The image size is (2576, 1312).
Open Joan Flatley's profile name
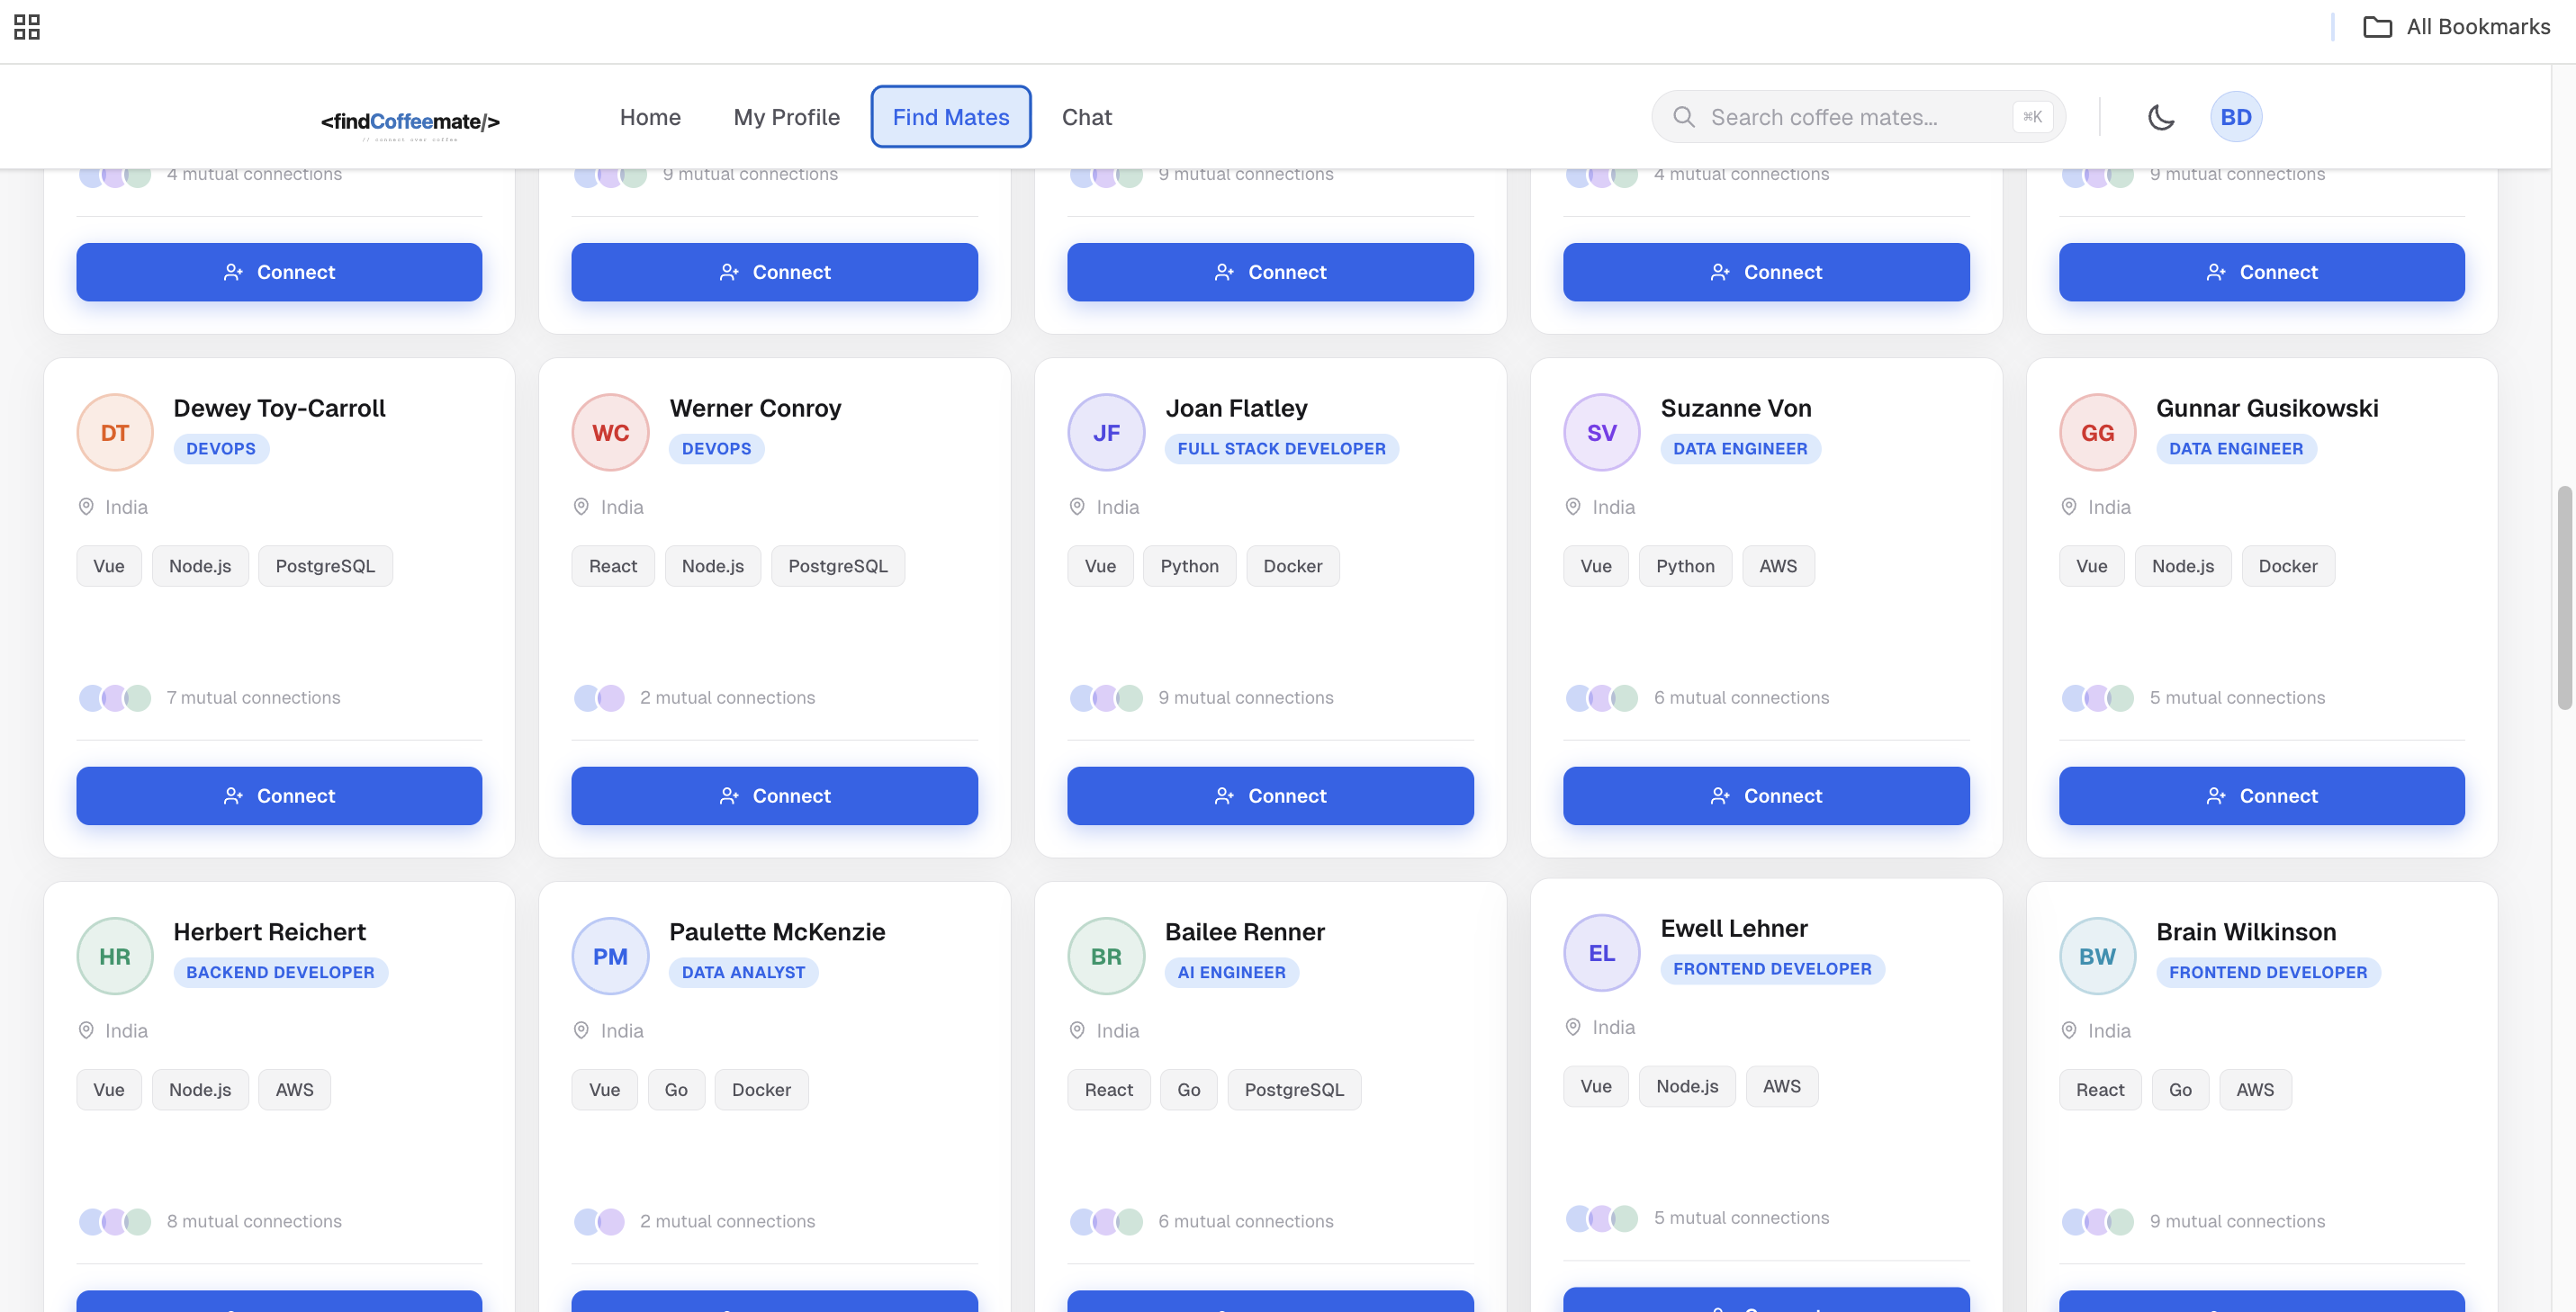click(1236, 408)
